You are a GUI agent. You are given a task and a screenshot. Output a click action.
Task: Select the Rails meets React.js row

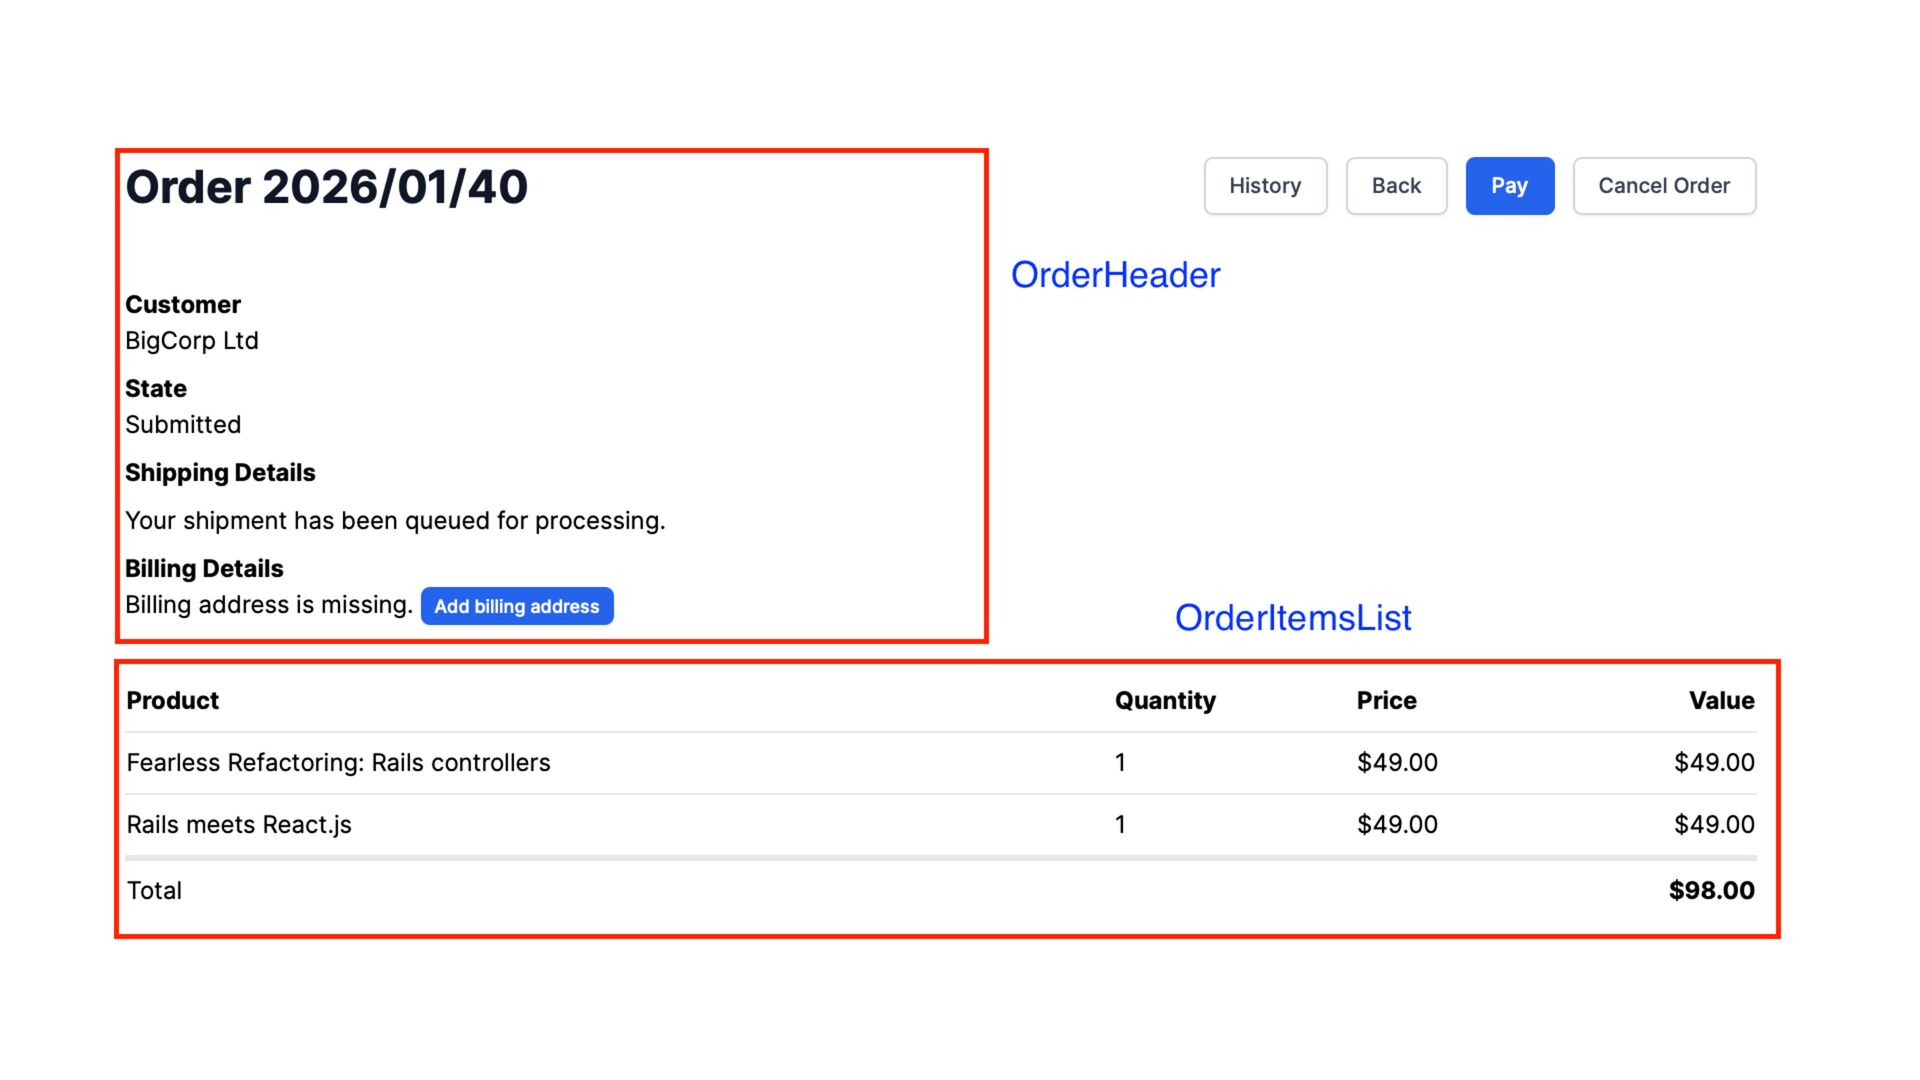click(x=239, y=825)
